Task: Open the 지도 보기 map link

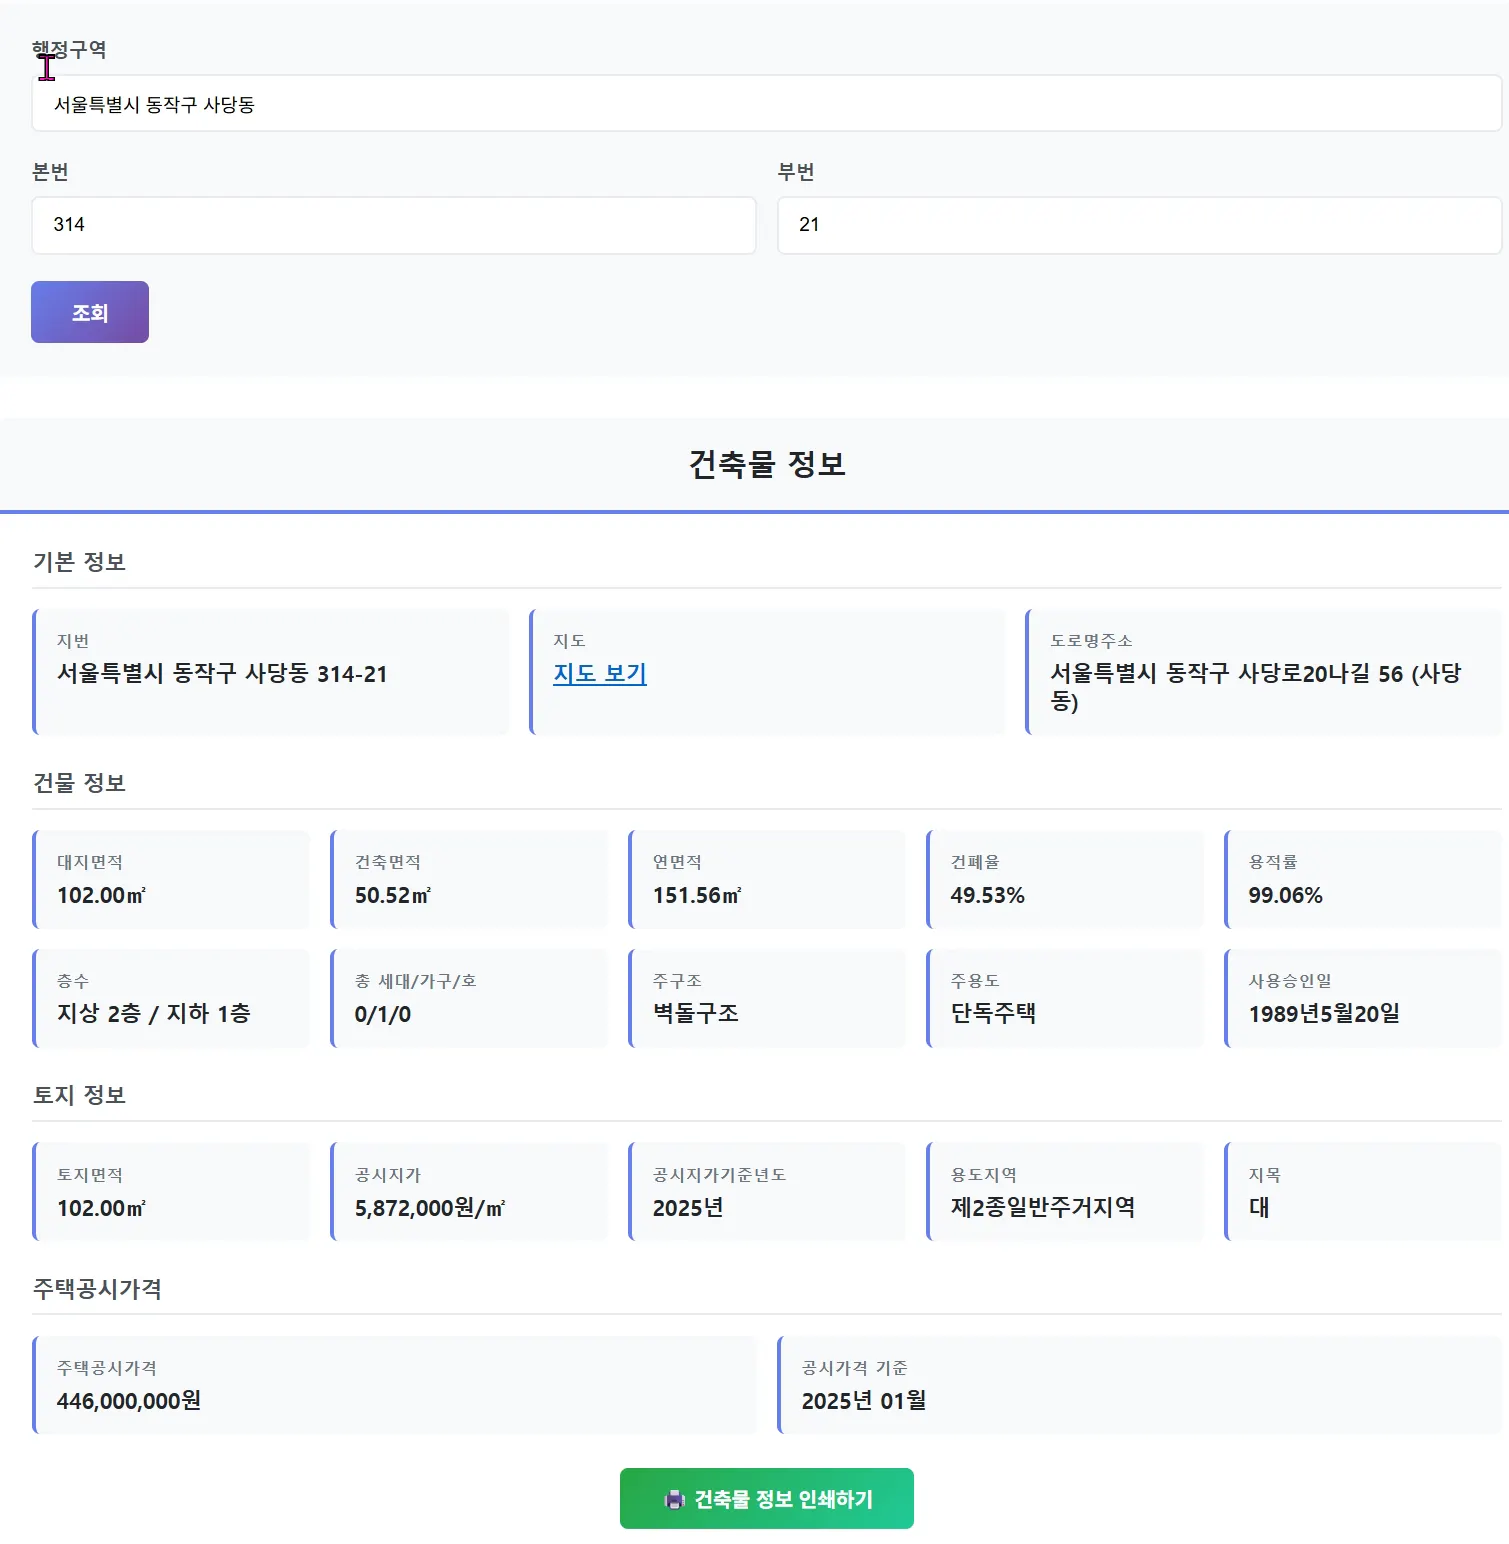Action: click(x=600, y=674)
